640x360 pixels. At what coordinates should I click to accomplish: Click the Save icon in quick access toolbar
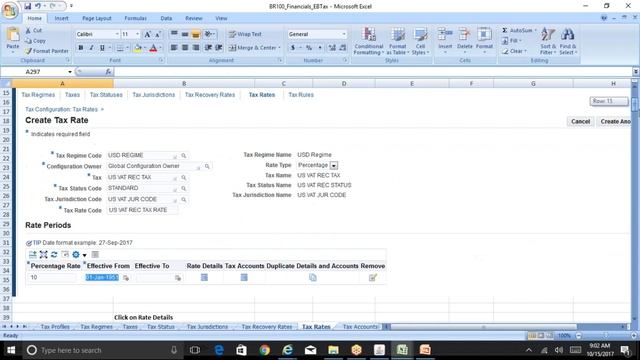tap(27, 6)
